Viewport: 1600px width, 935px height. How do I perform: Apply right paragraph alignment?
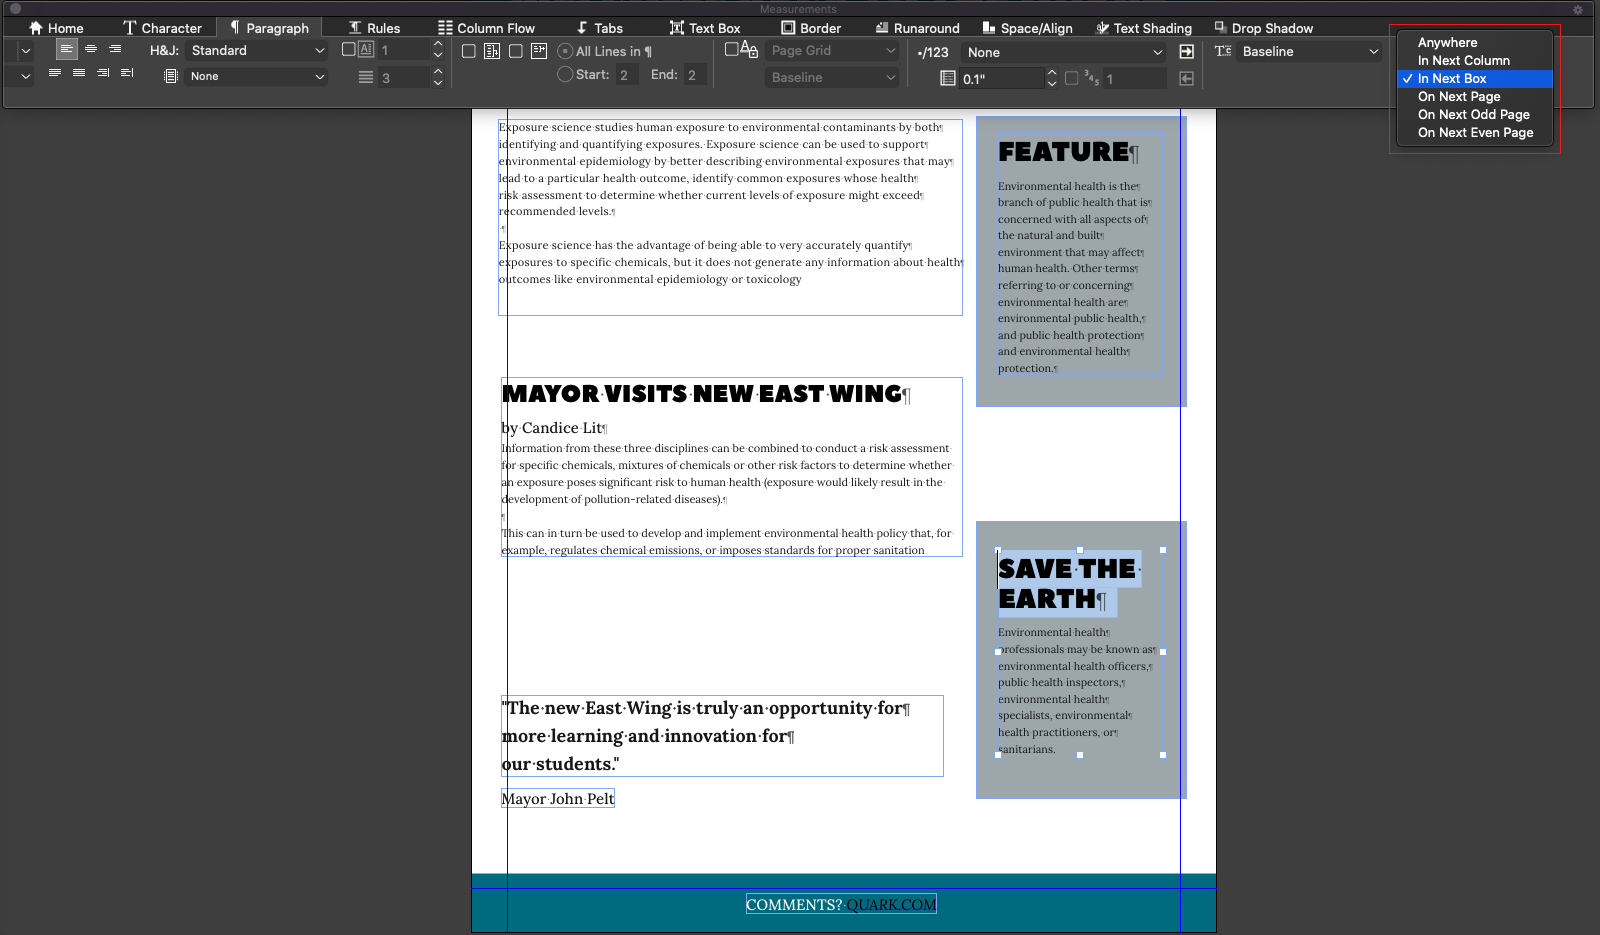(x=115, y=49)
